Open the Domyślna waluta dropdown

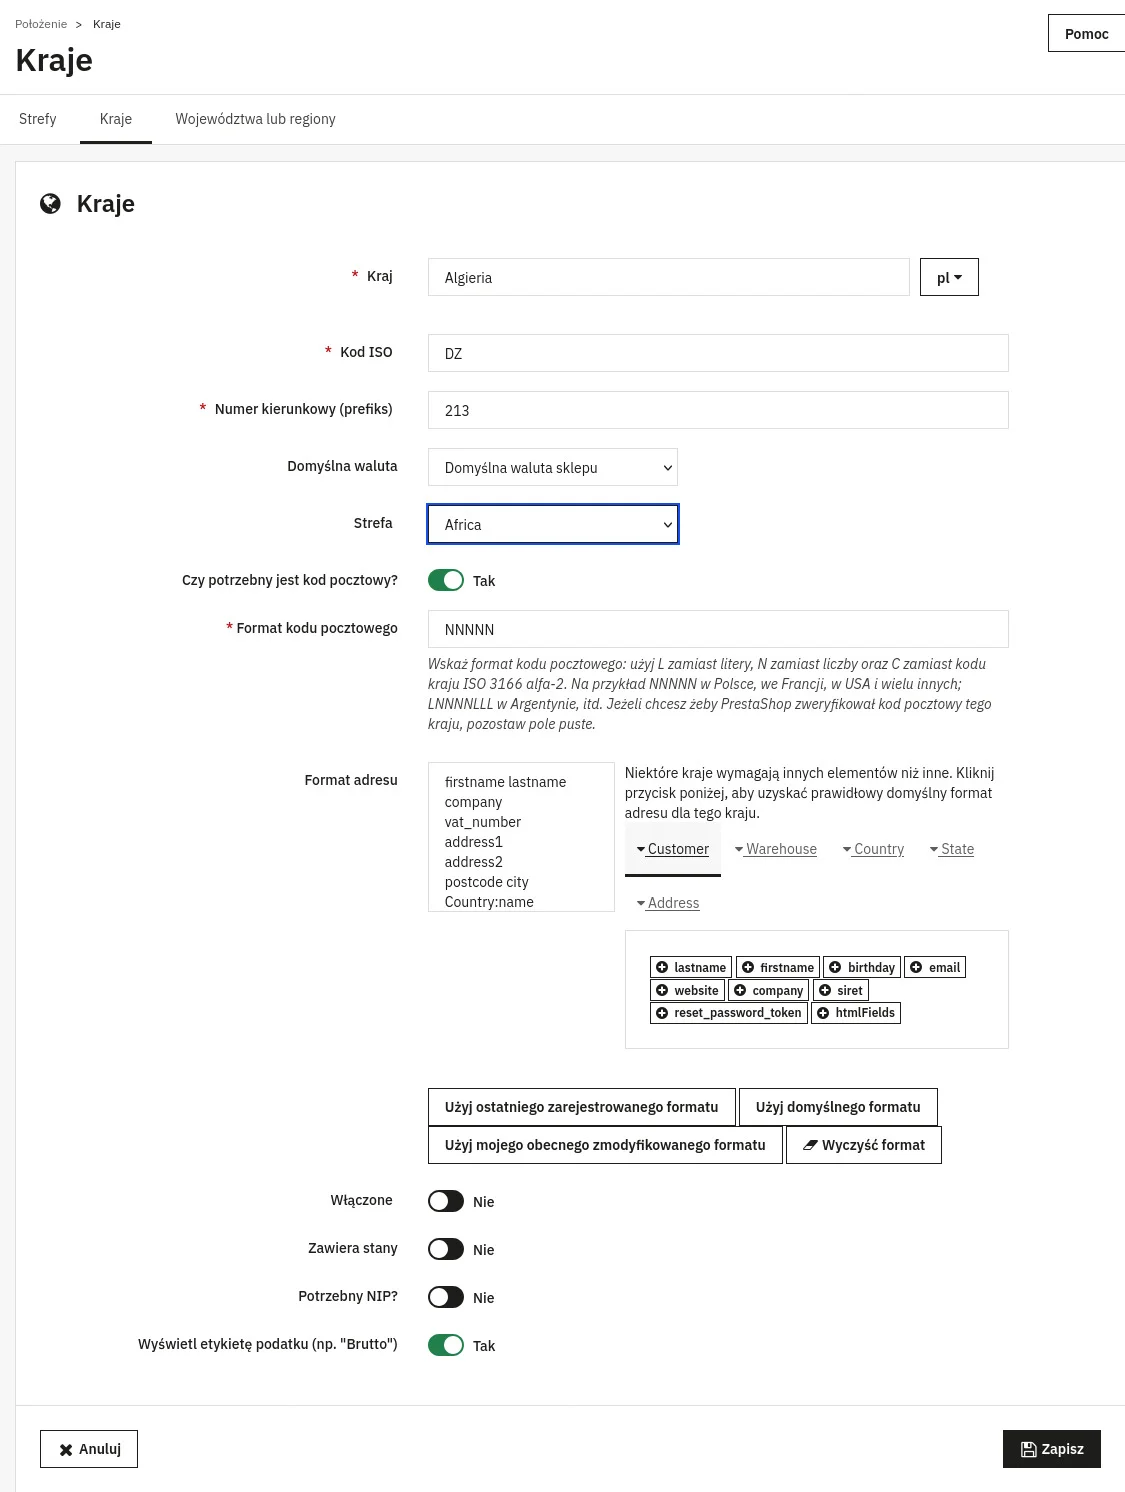click(x=553, y=467)
